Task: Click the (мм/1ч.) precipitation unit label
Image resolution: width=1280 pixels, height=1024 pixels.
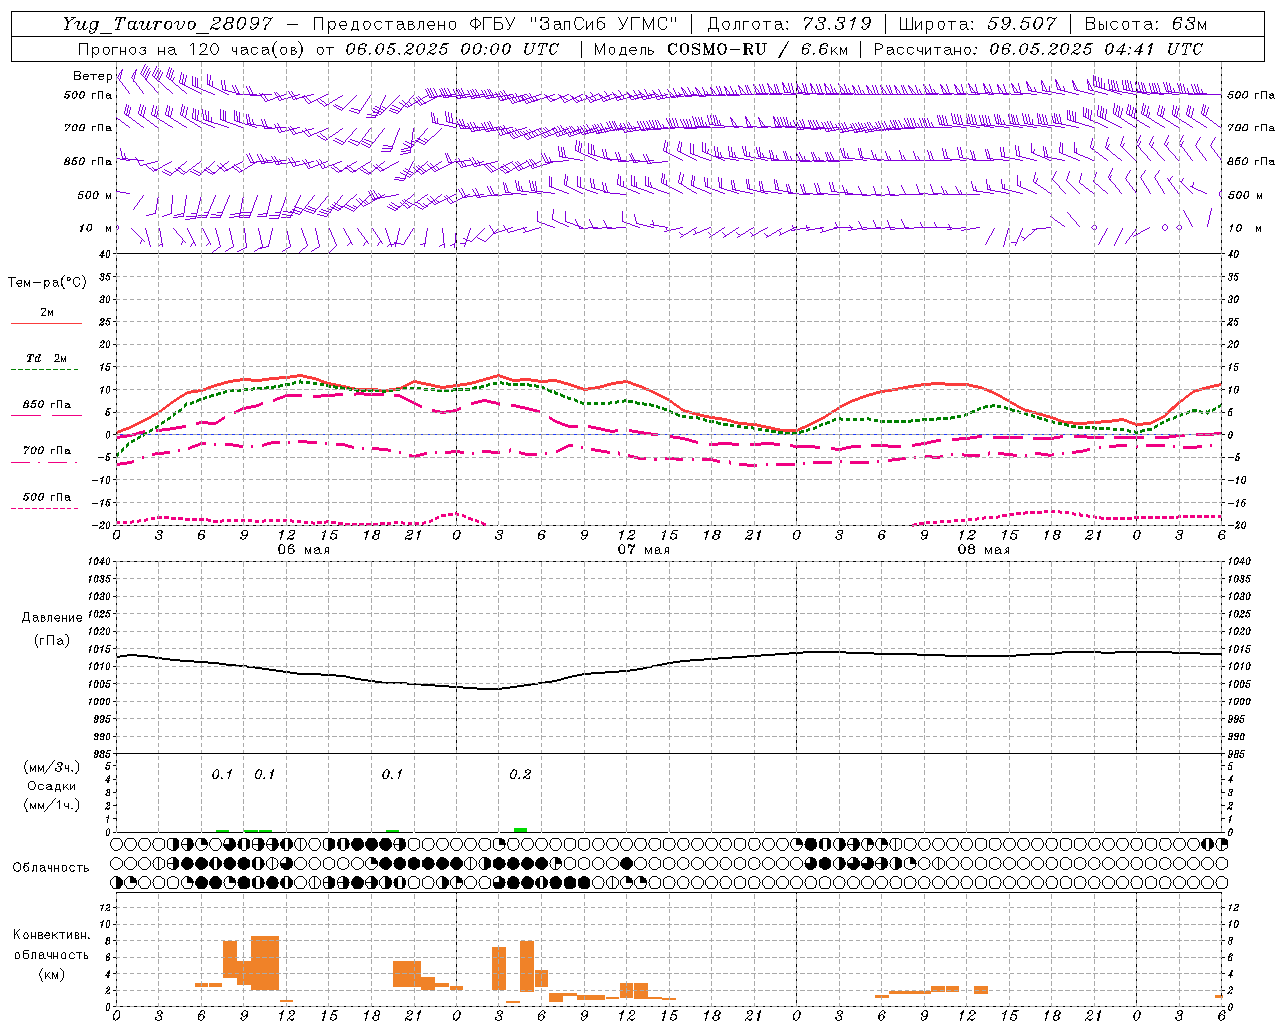Action: [x=52, y=805]
